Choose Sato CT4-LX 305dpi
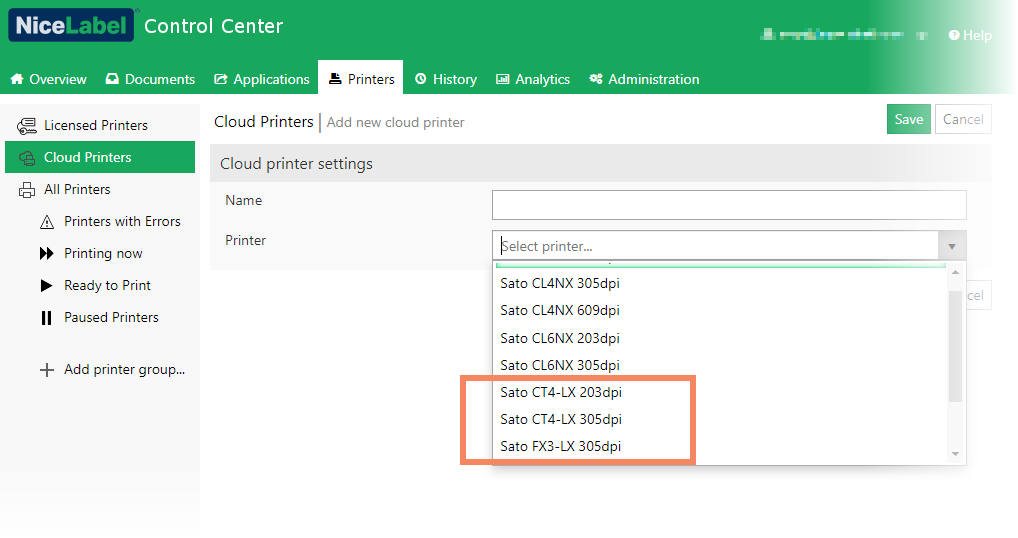The image size is (1018, 538). (719, 420)
